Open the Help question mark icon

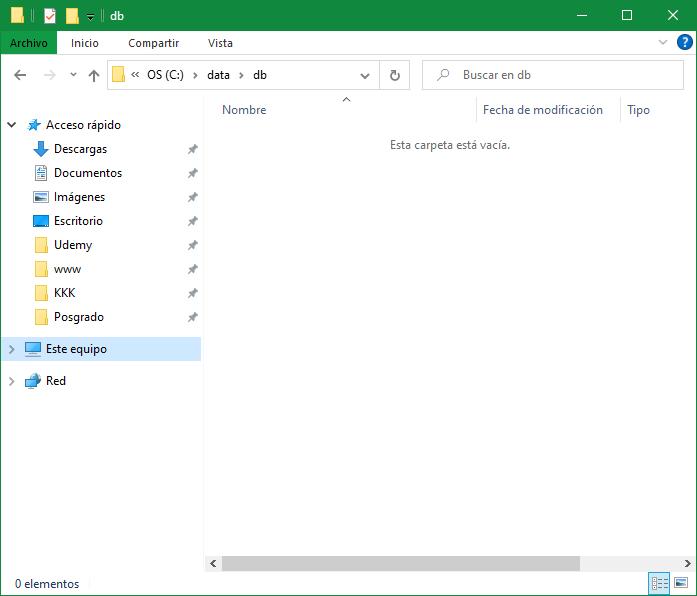tap(685, 43)
